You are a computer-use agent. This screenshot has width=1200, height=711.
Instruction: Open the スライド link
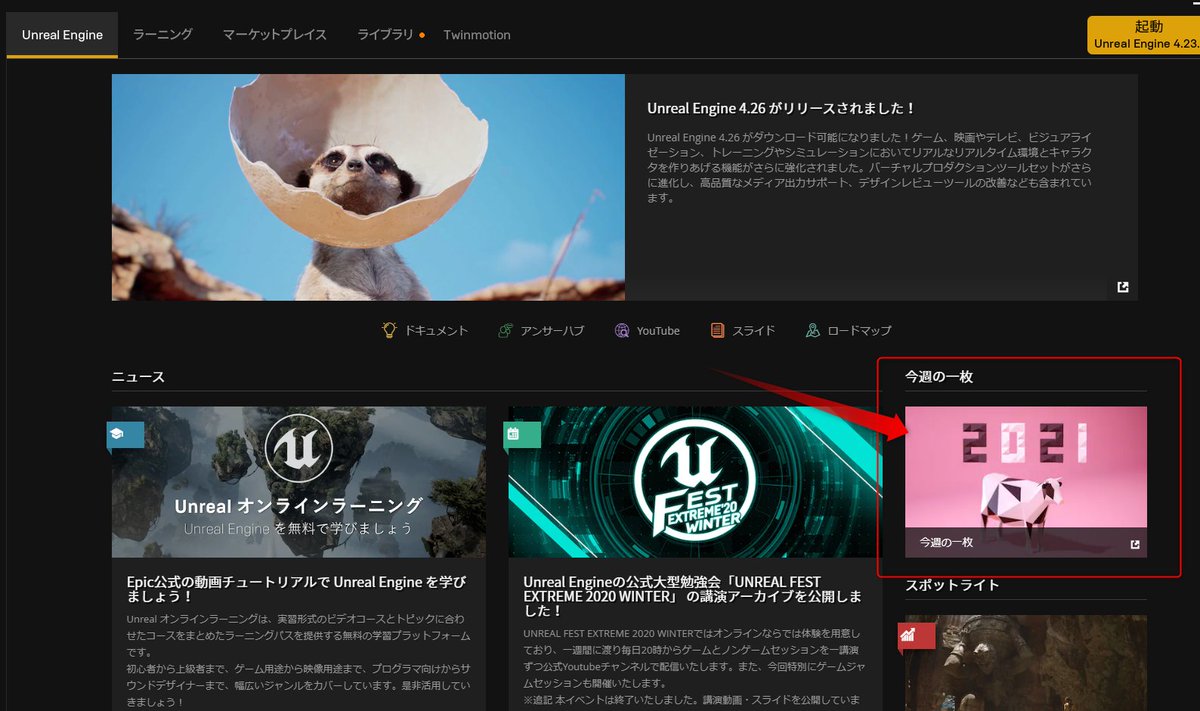[754, 331]
